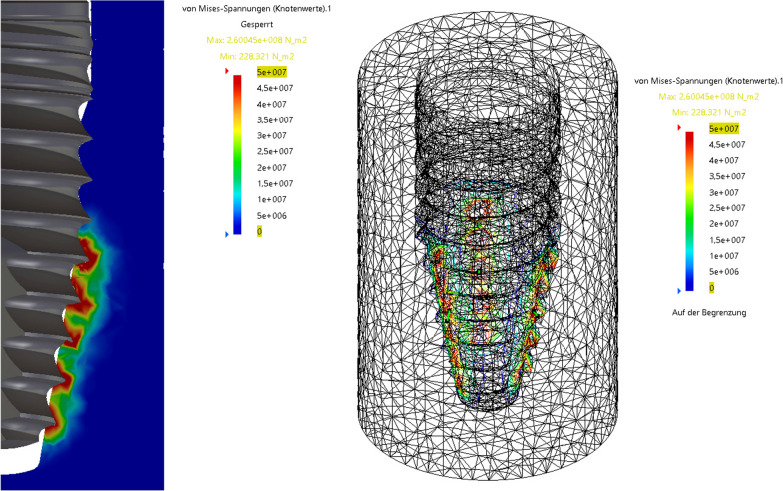The width and height of the screenshot is (783, 491).
Task: Click 4,5e+007 tick in Auf der Begrenzung legend
Action: coord(727,144)
